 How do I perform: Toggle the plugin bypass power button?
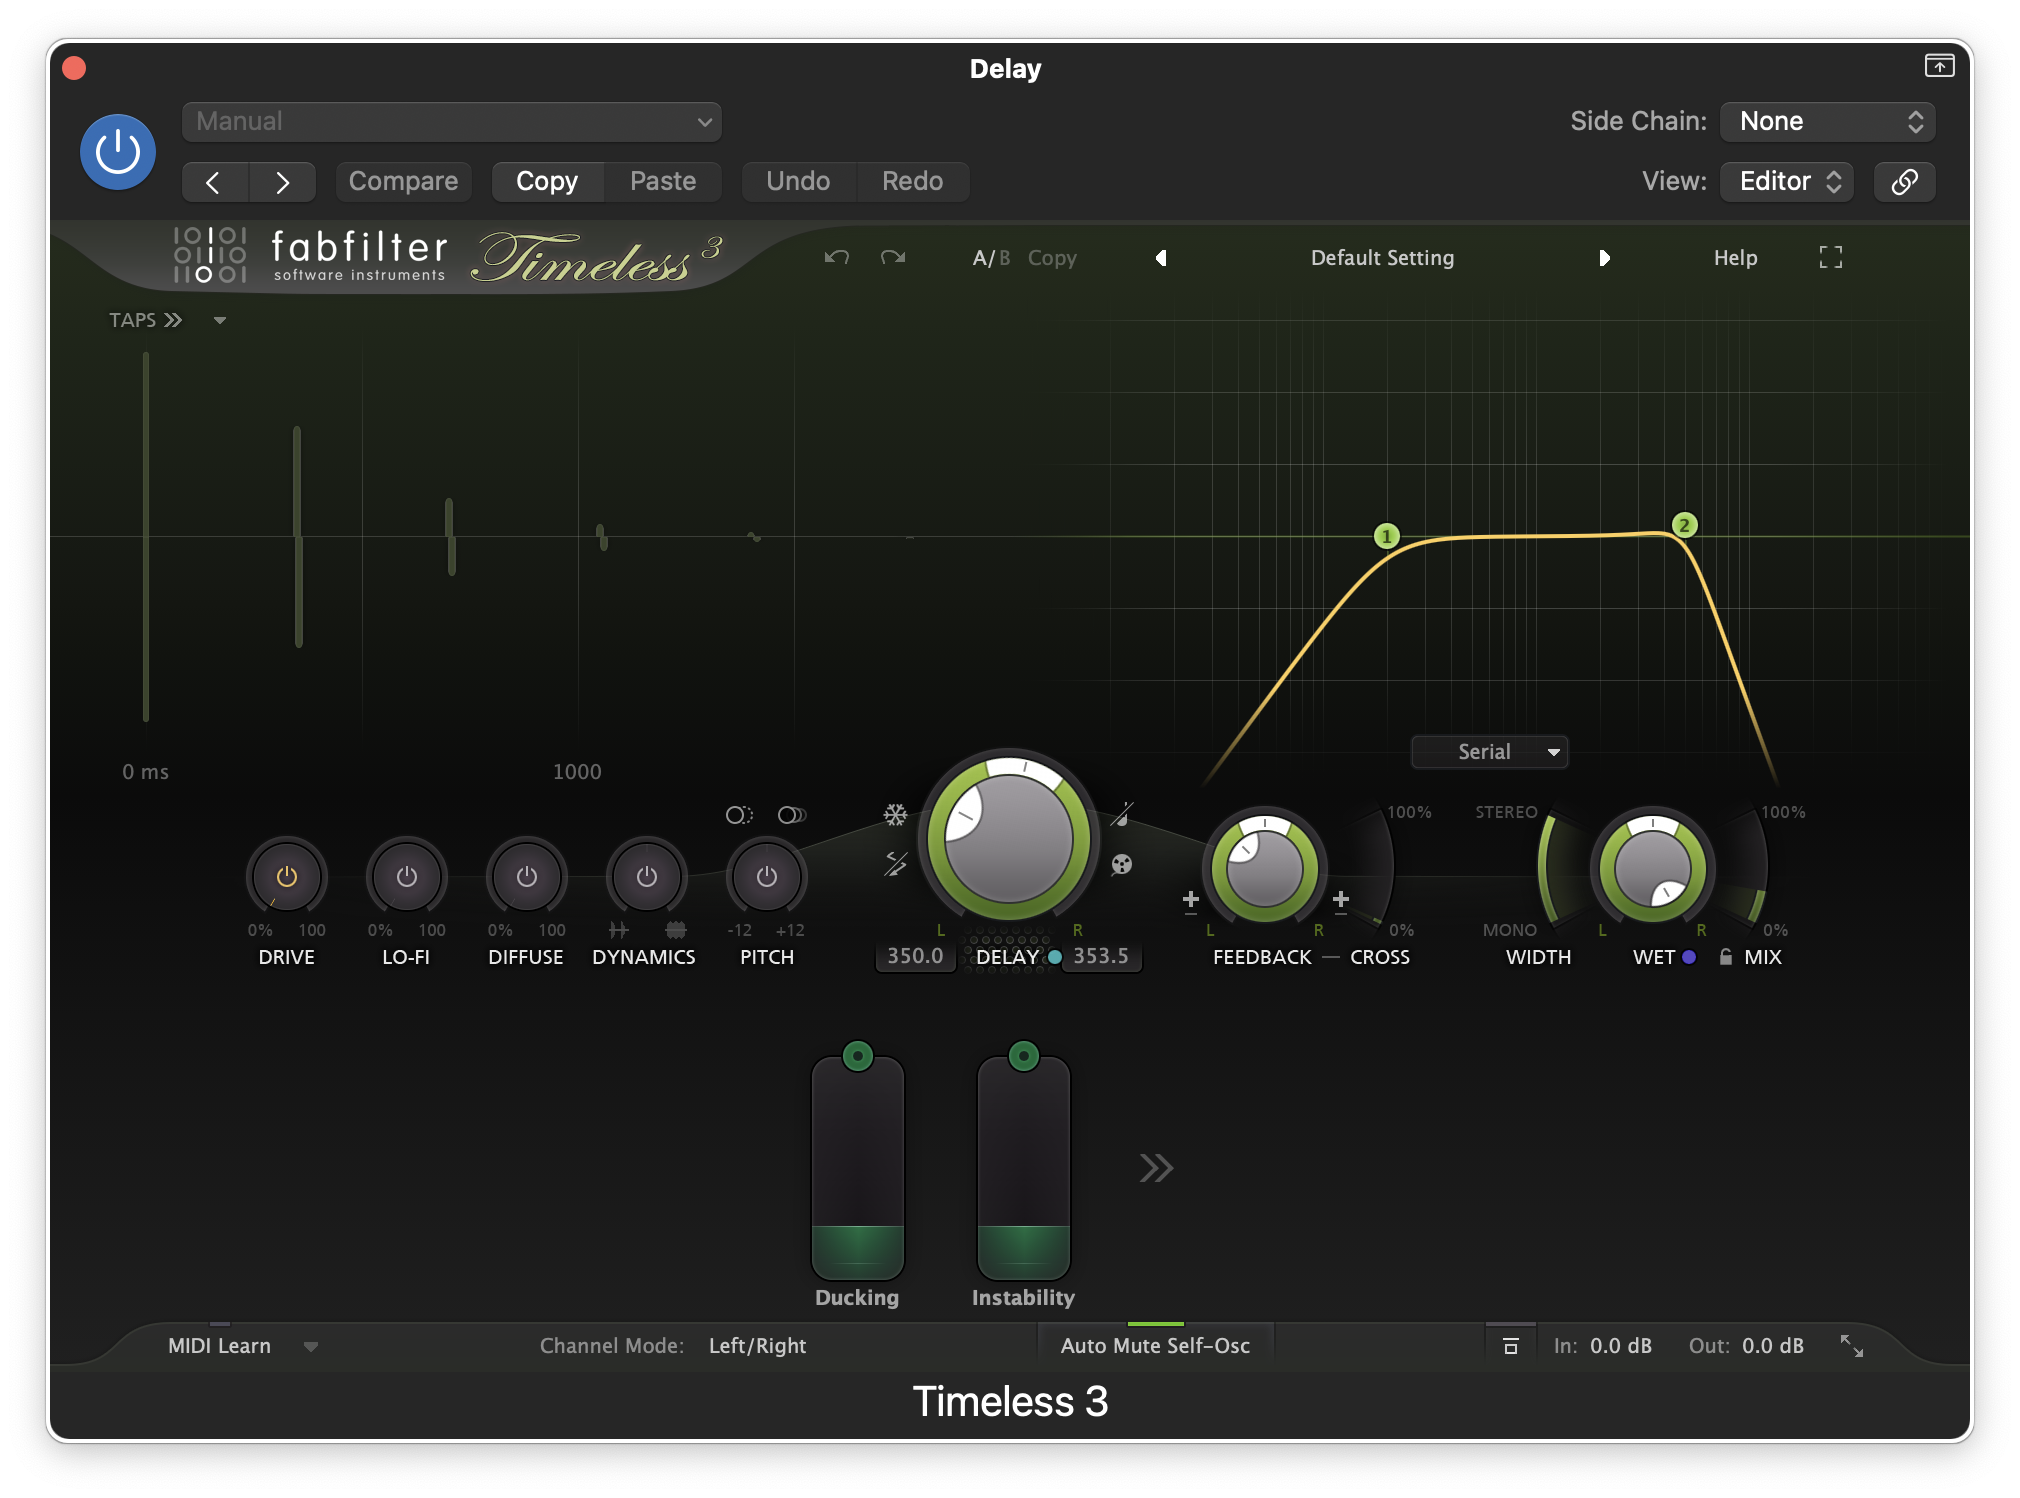pyautogui.click(x=118, y=152)
